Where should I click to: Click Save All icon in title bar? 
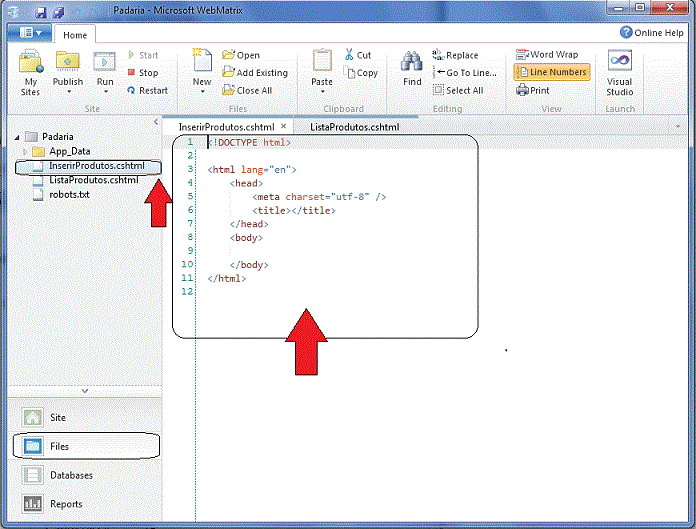click(59, 12)
